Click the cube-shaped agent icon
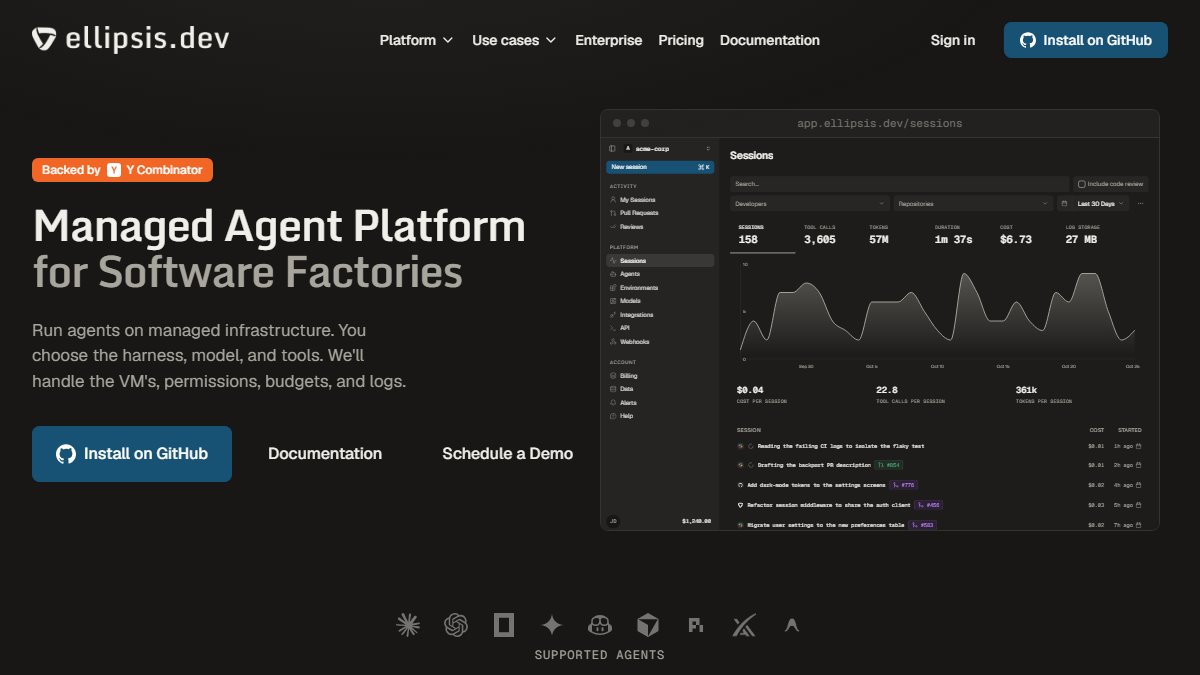The image size is (1200, 675). [x=648, y=625]
